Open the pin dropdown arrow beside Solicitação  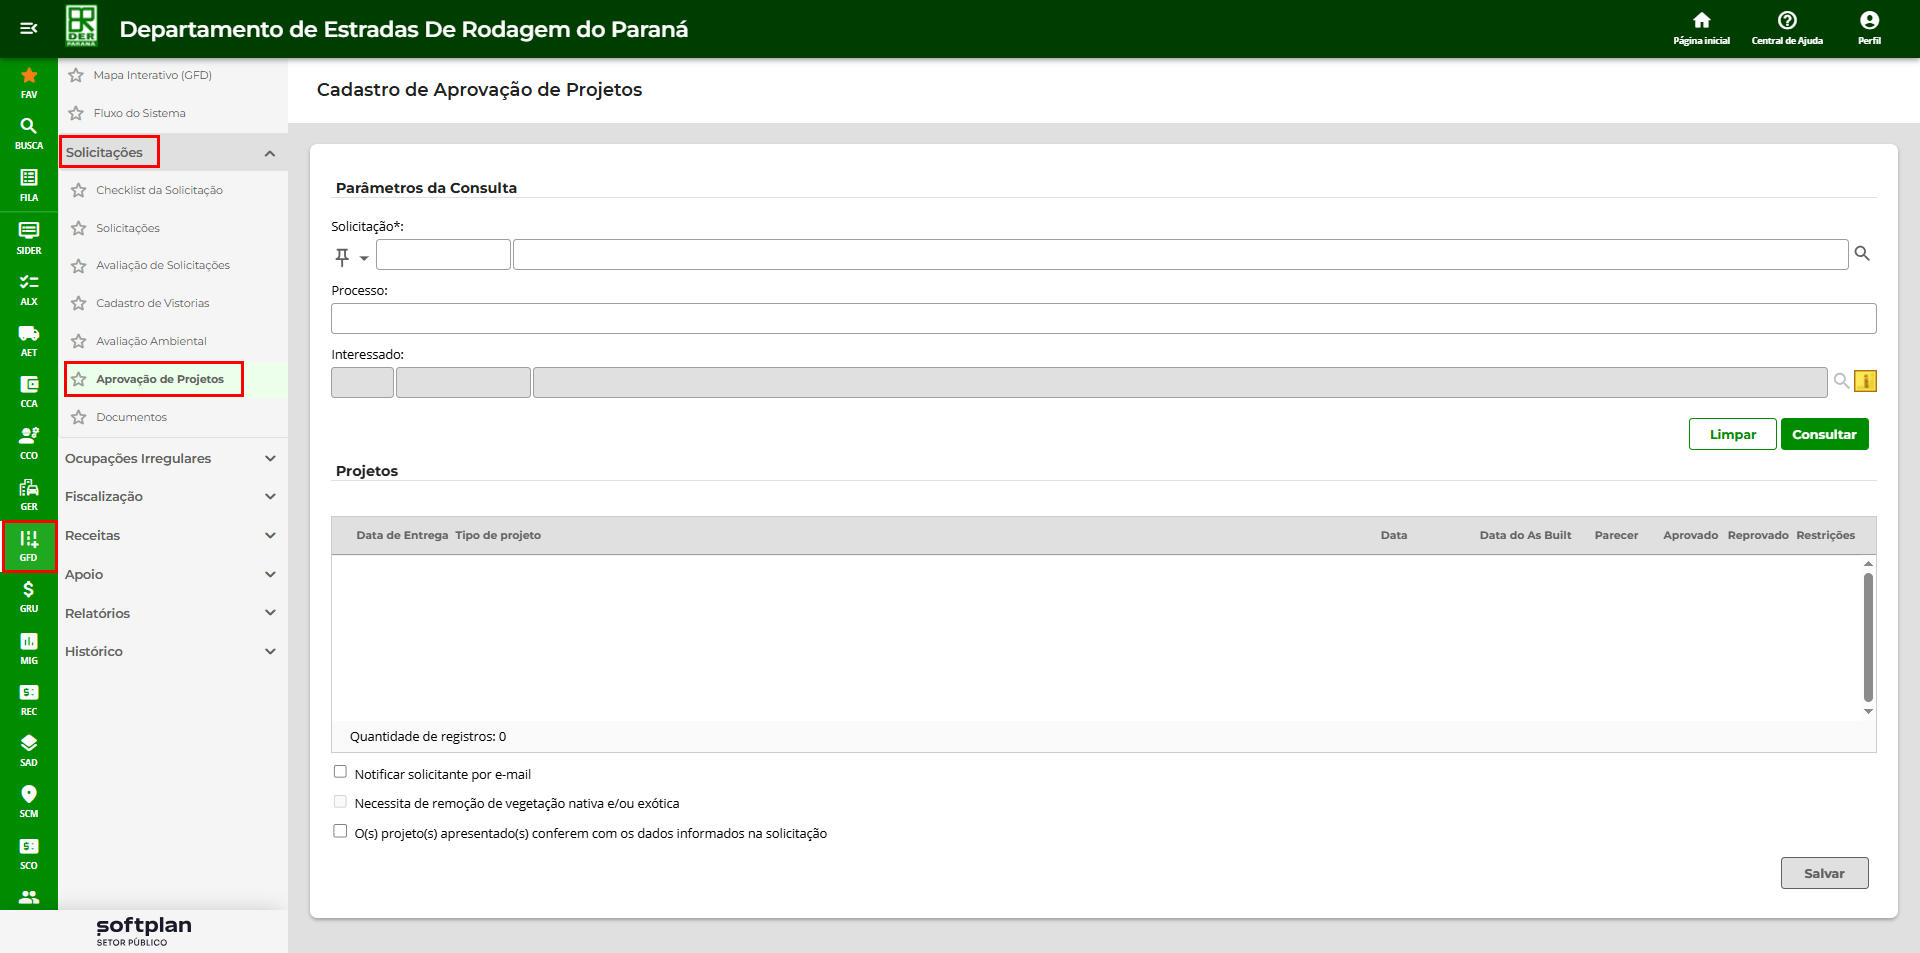[364, 258]
